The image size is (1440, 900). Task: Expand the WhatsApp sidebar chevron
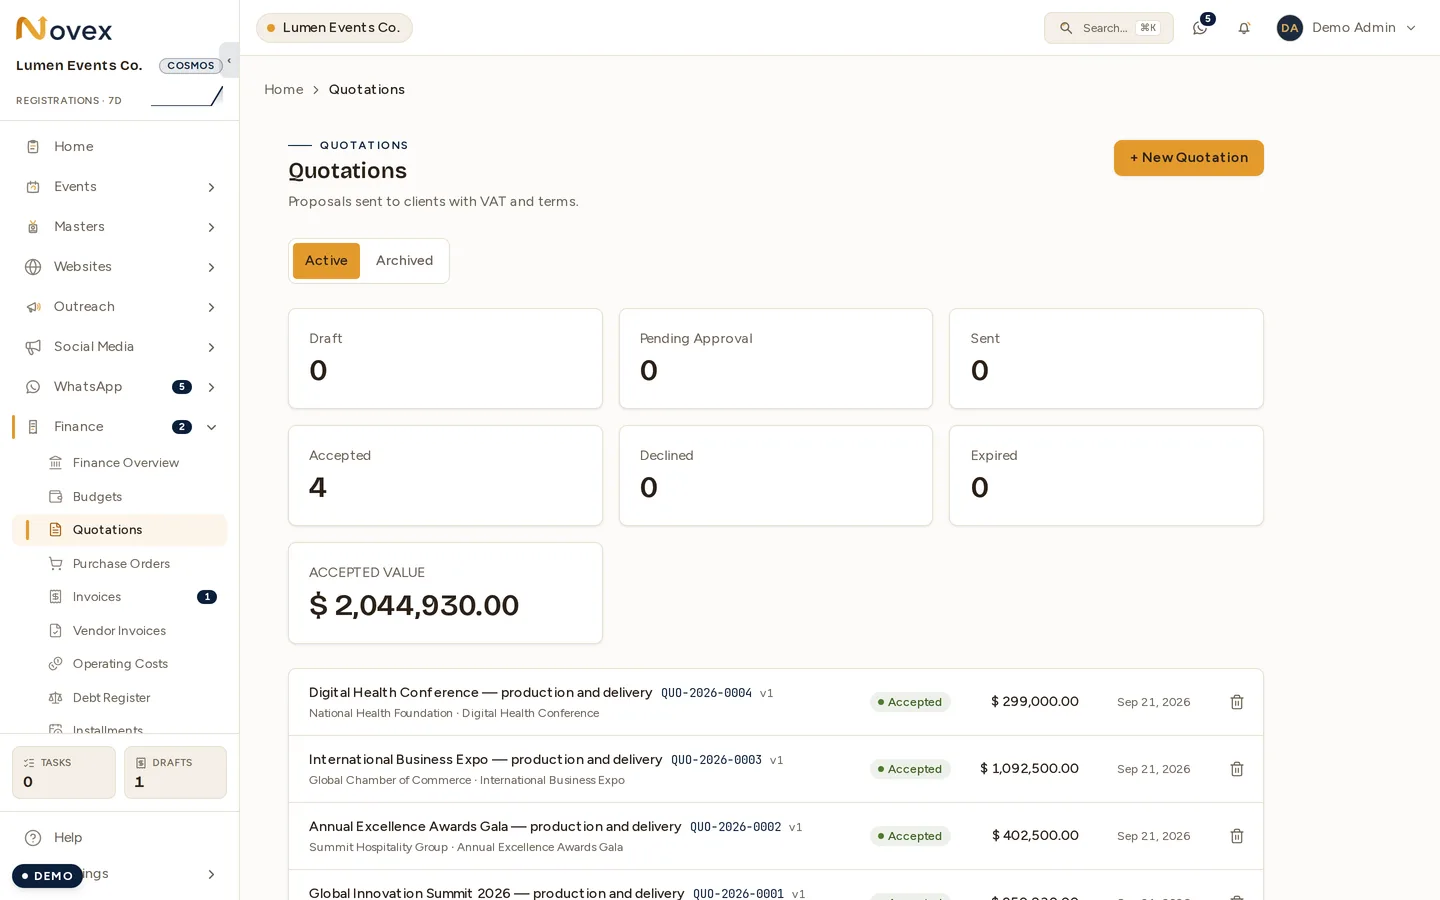(211, 387)
